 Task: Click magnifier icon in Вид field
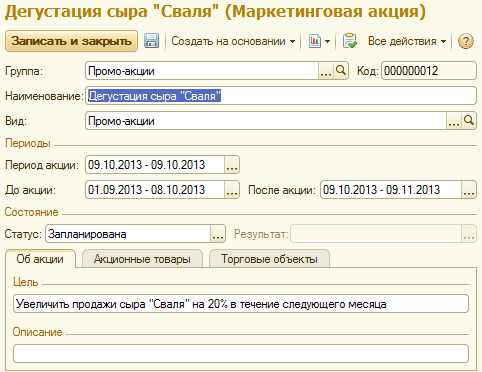click(x=469, y=120)
